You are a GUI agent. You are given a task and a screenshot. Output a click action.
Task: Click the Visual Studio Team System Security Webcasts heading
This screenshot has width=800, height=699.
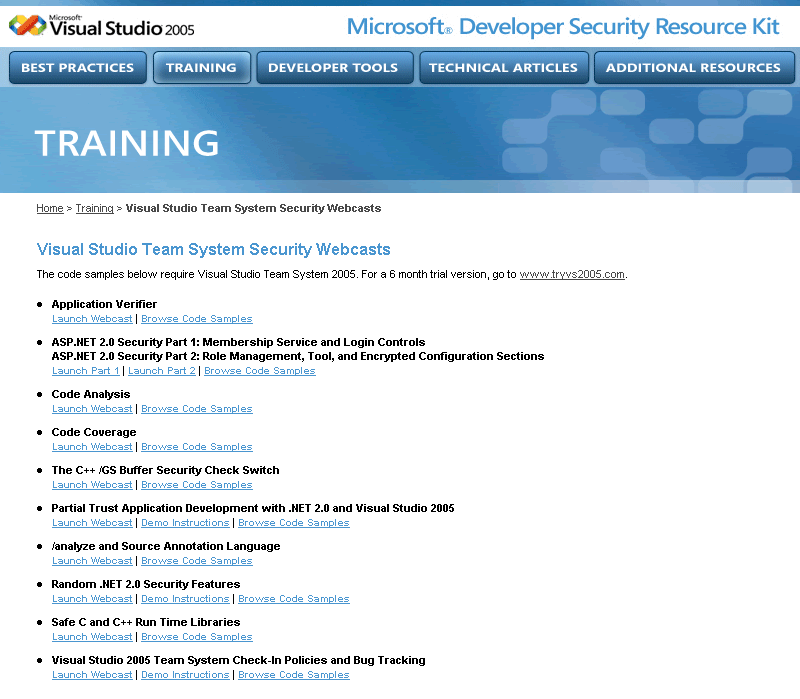click(x=213, y=249)
